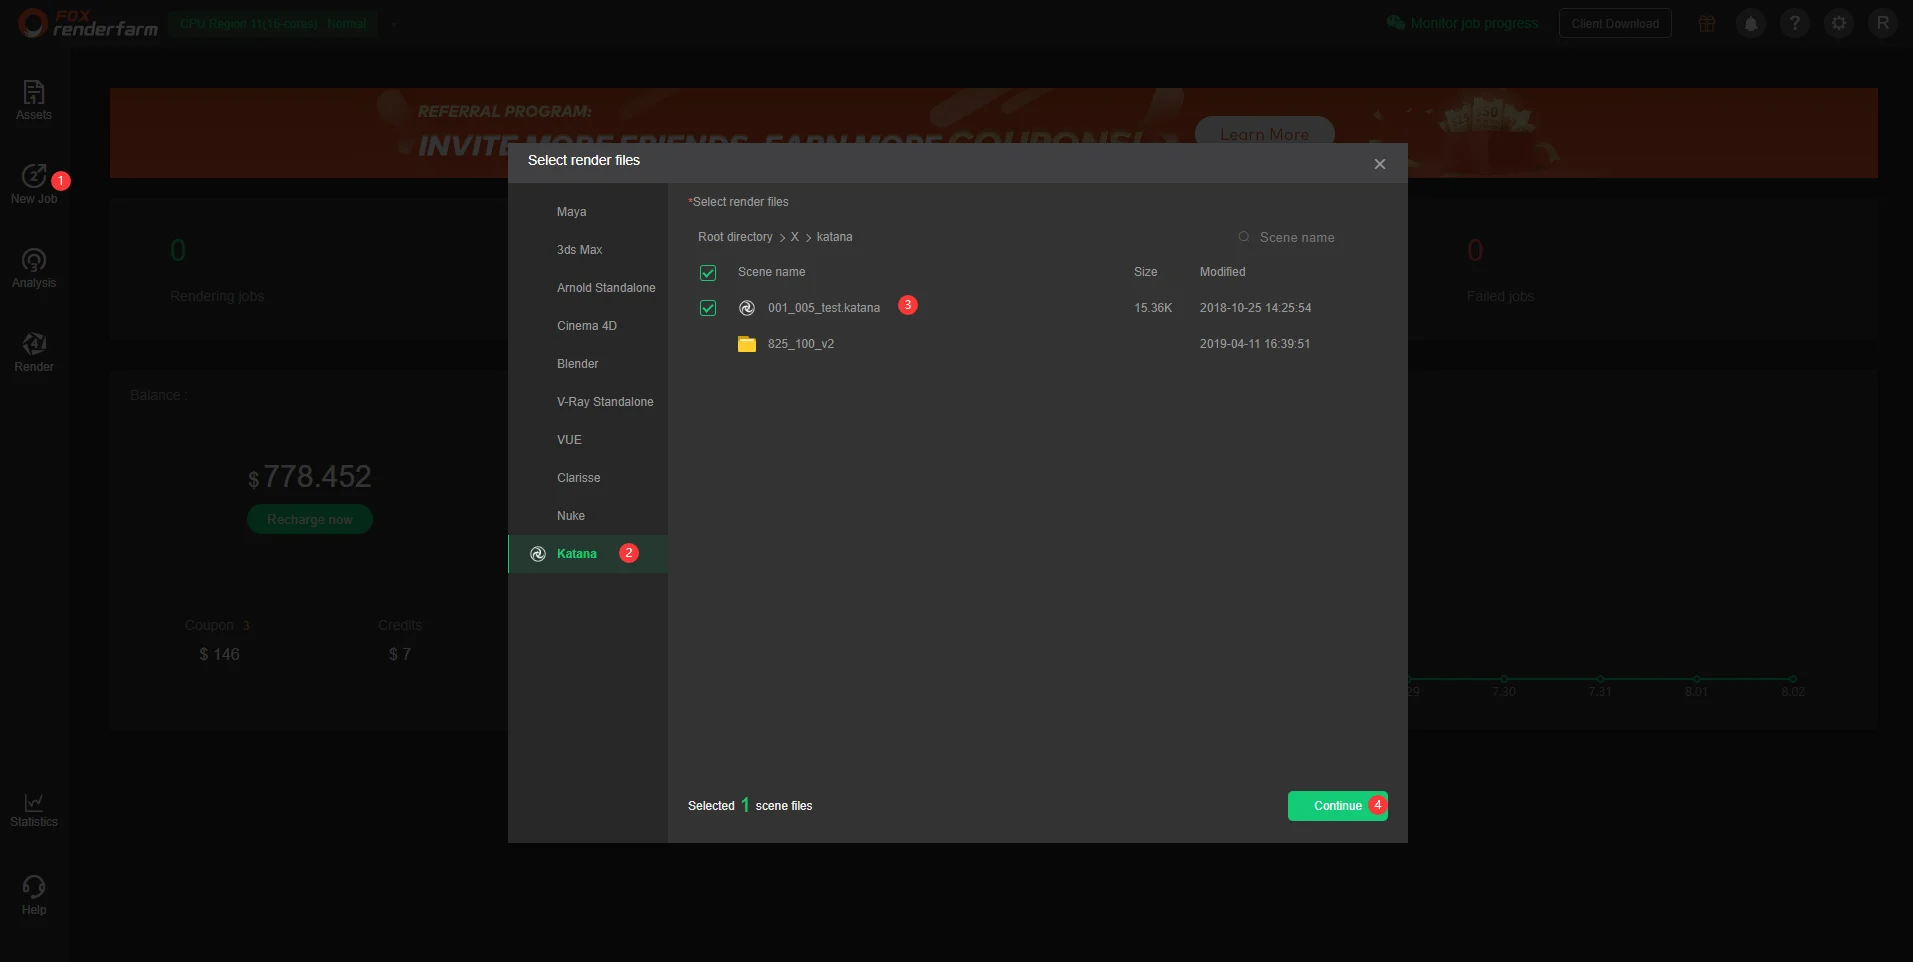Go to X folder breadcrumb
This screenshot has width=1913, height=962.
click(795, 237)
